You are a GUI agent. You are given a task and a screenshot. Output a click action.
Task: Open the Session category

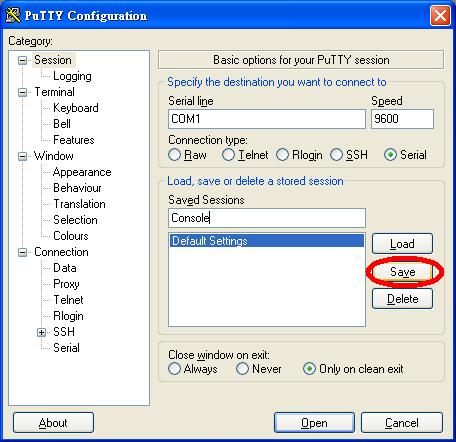(53, 60)
